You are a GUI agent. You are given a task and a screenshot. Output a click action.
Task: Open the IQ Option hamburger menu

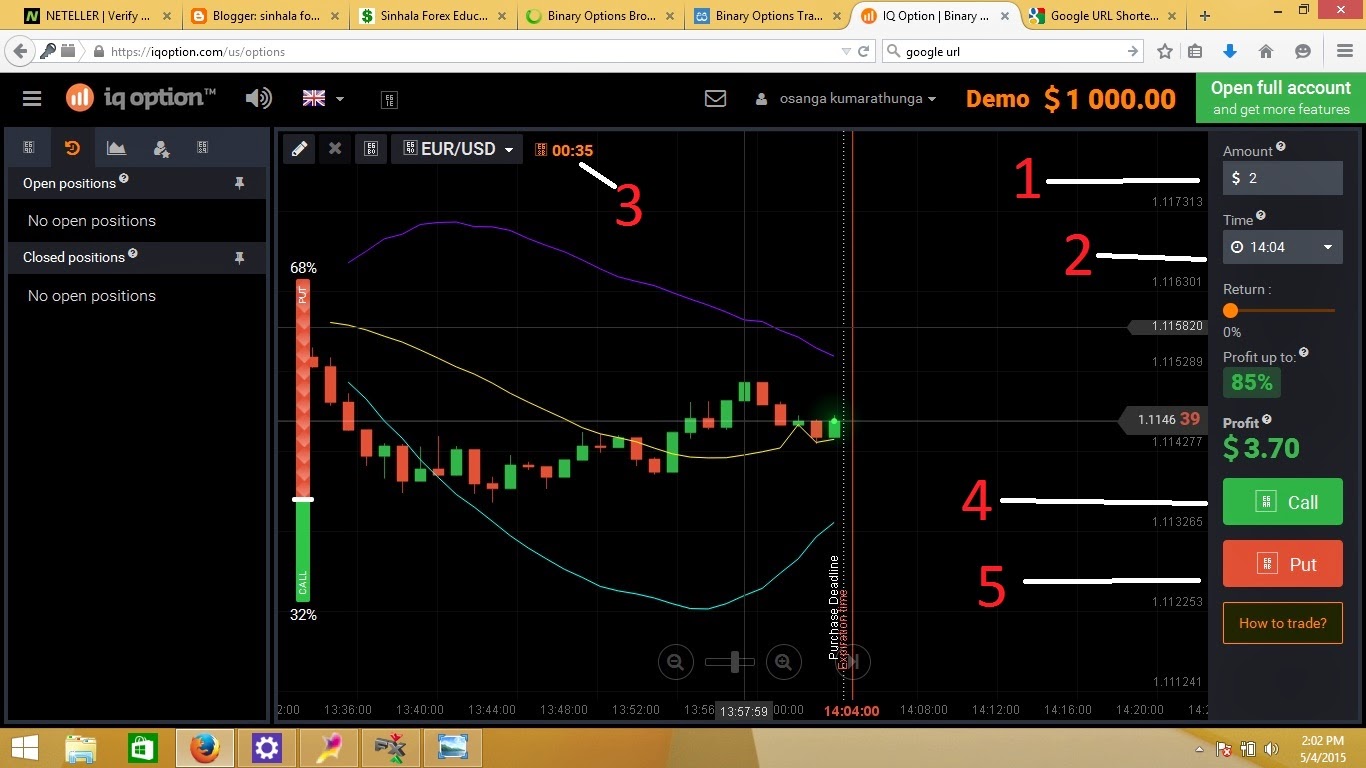click(x=32, y=98)
